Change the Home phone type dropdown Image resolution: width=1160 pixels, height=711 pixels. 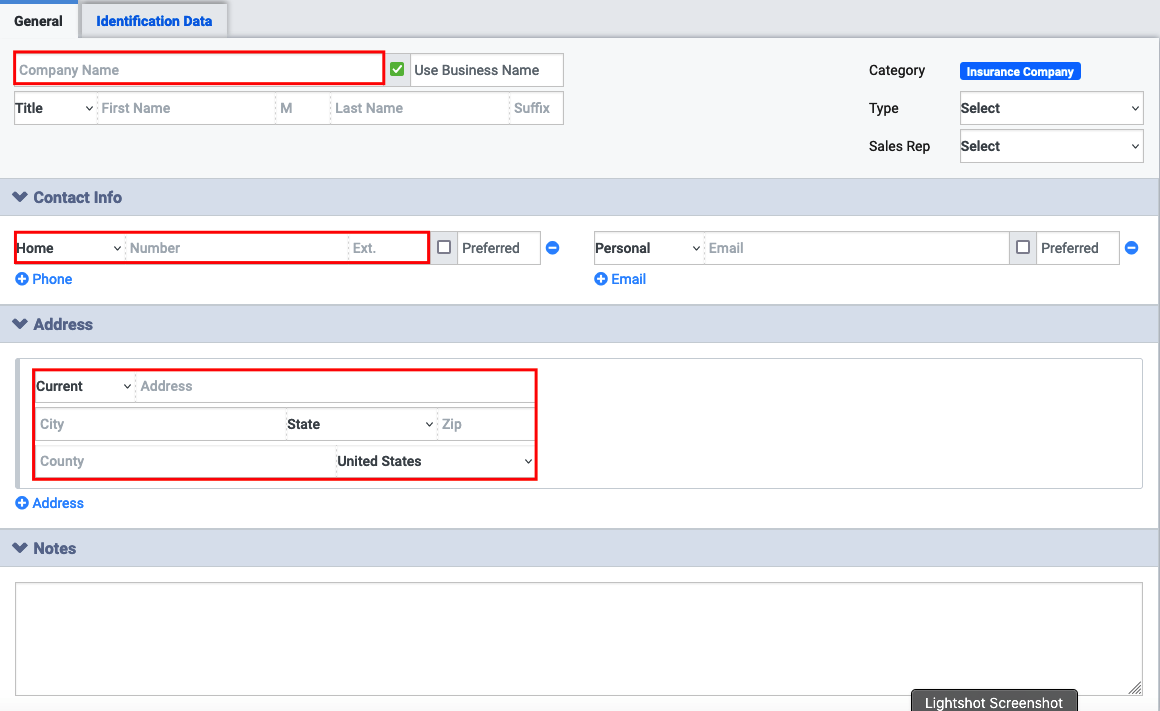coord(70,248)
